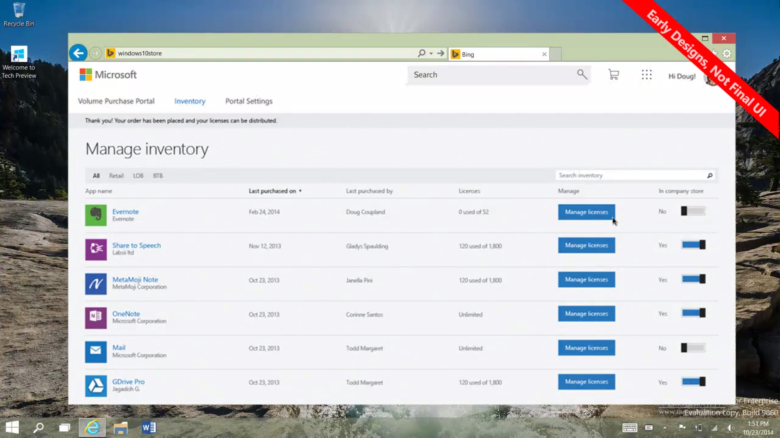
Task: Click the App name column header
Action: [x=98, y=191]
